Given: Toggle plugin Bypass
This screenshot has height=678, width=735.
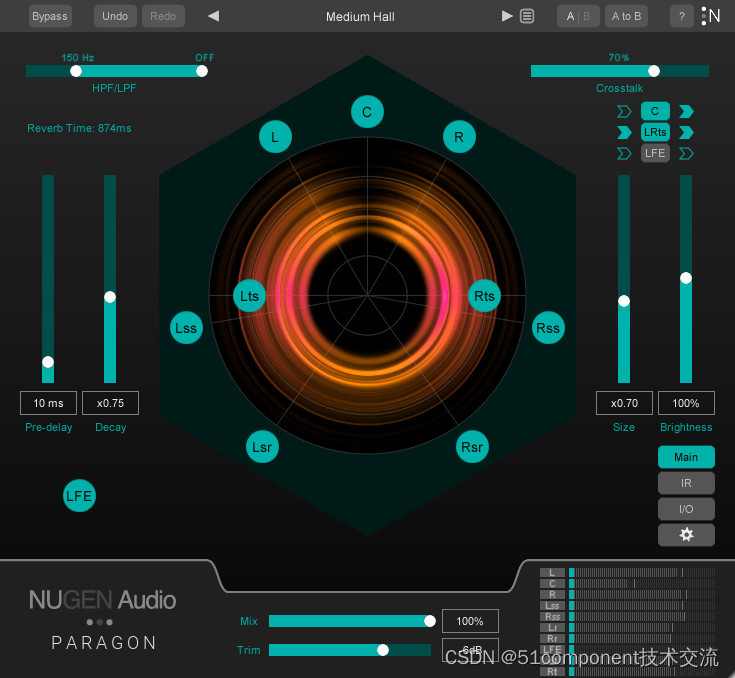Looking at the screenshot, I should pyautogui.click(x=50, y=16).
